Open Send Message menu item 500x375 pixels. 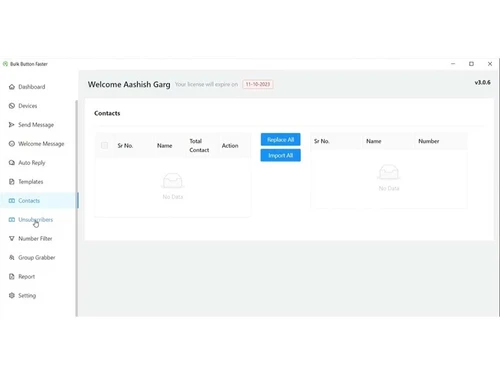(36, 125)
